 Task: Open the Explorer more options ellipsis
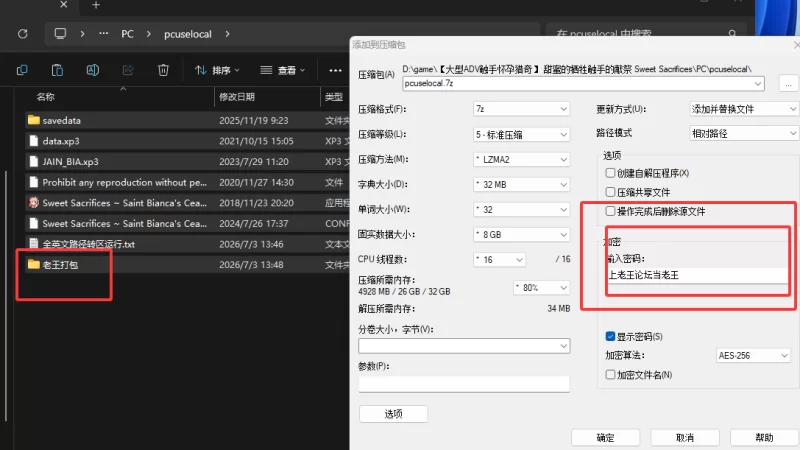click(335, 70)
